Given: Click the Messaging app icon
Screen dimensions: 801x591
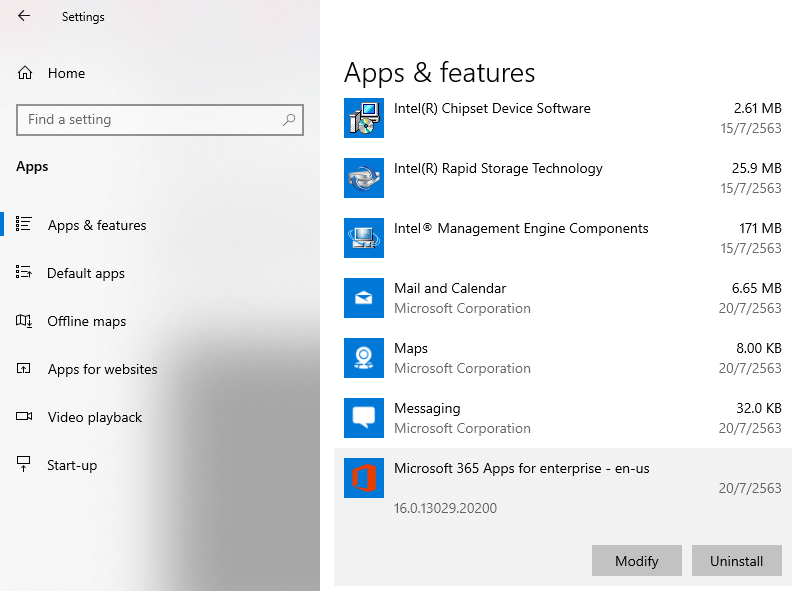Looking at the screenshot, I should coord(364,418).
